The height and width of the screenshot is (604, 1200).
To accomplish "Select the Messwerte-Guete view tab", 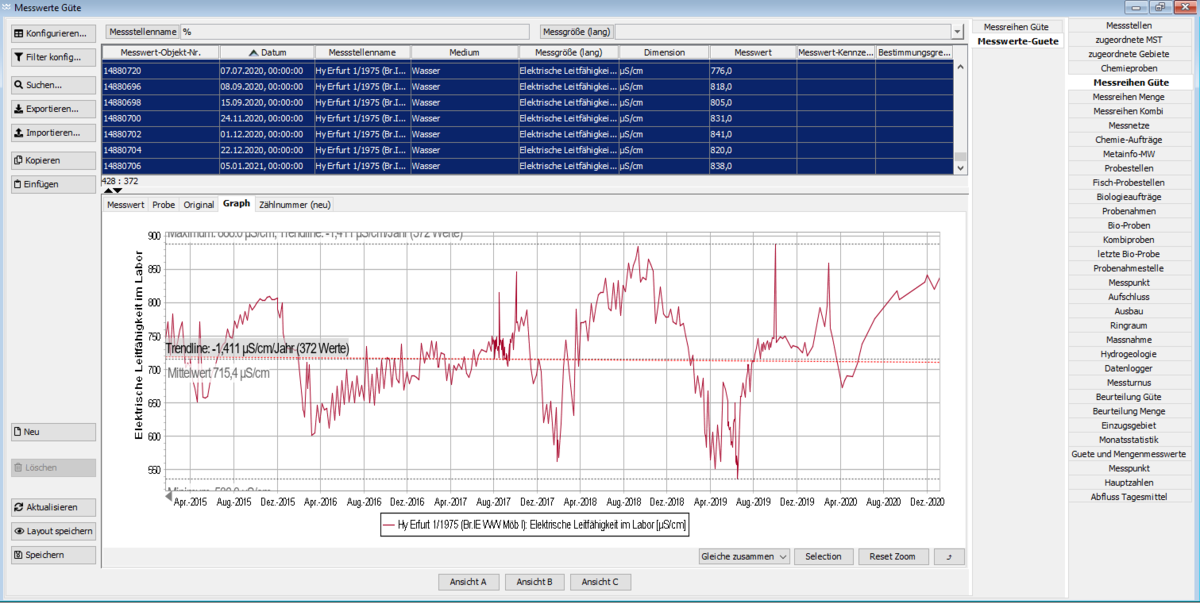I will pos(1017,41).
